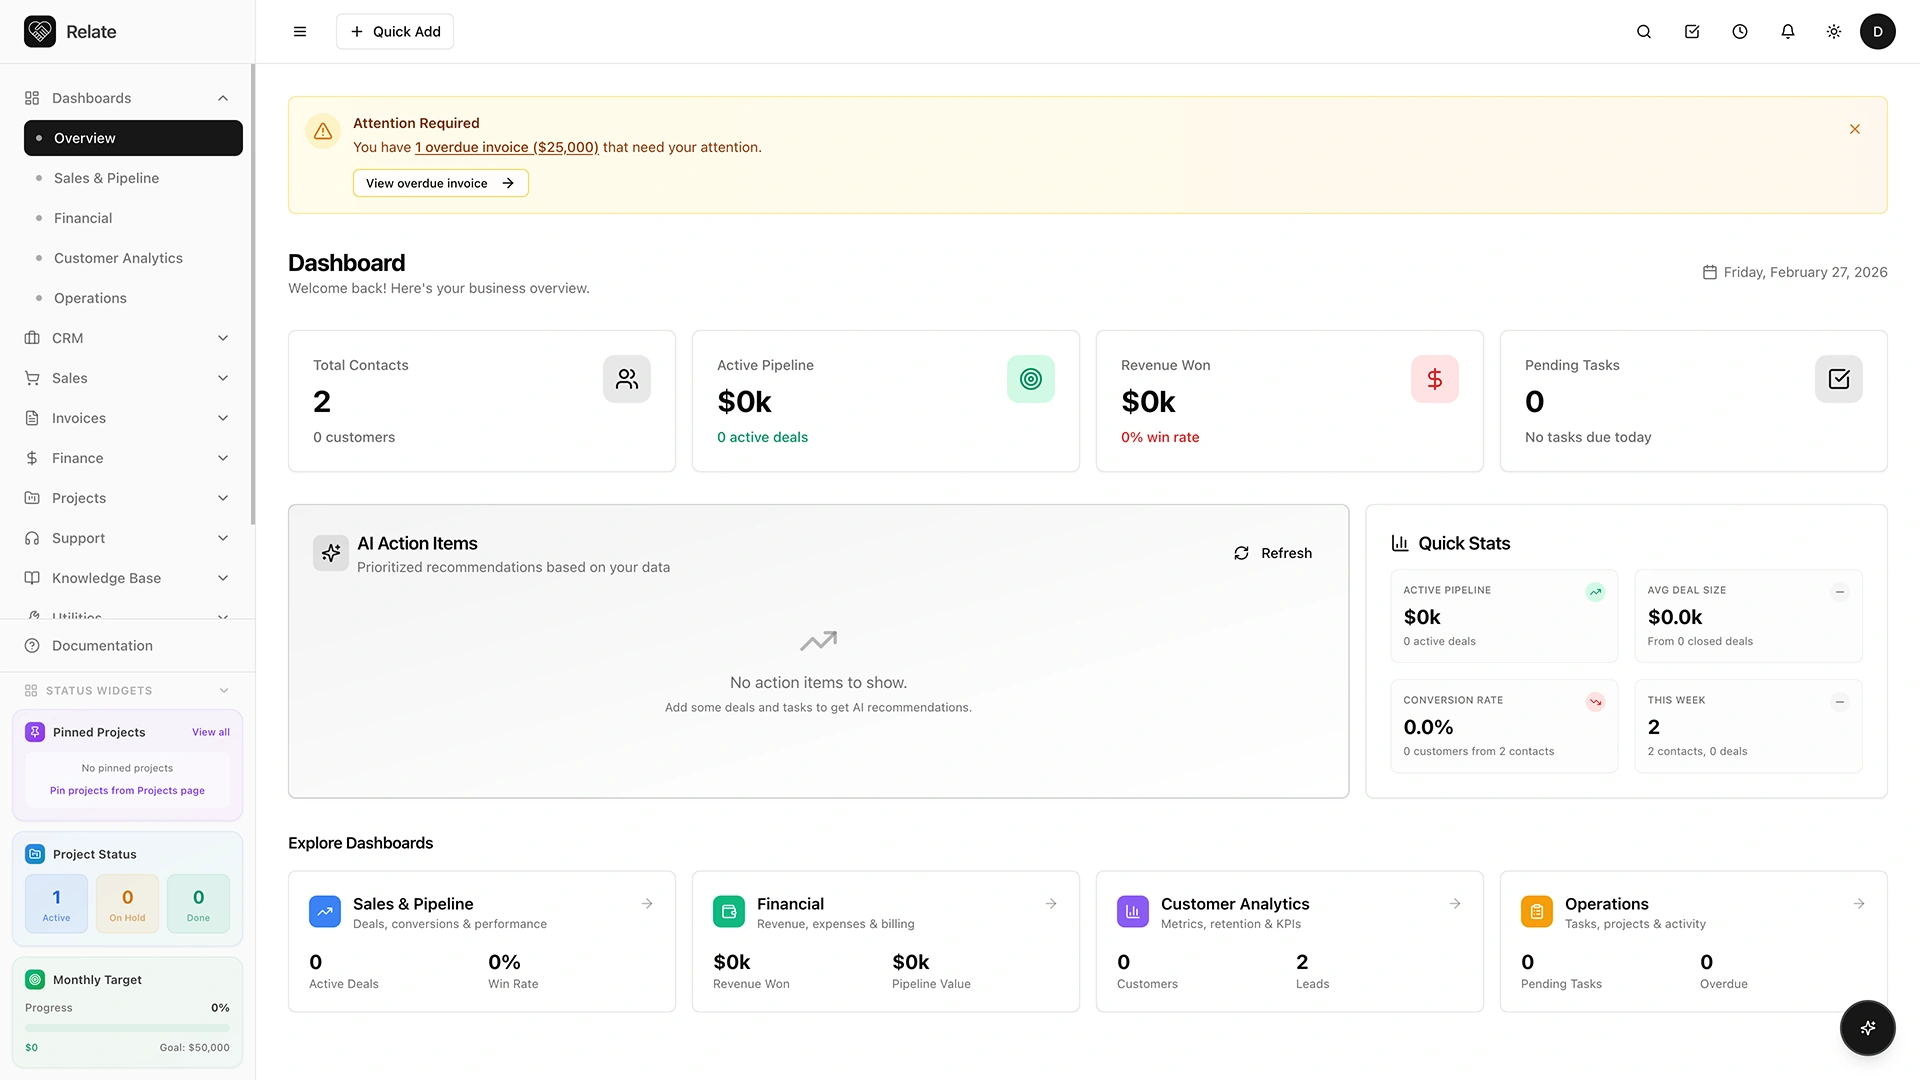Click the warning triangle alert icon
Image resolution: width=1920 pixels, height=1080 pixels.
[x=323, y=131]
